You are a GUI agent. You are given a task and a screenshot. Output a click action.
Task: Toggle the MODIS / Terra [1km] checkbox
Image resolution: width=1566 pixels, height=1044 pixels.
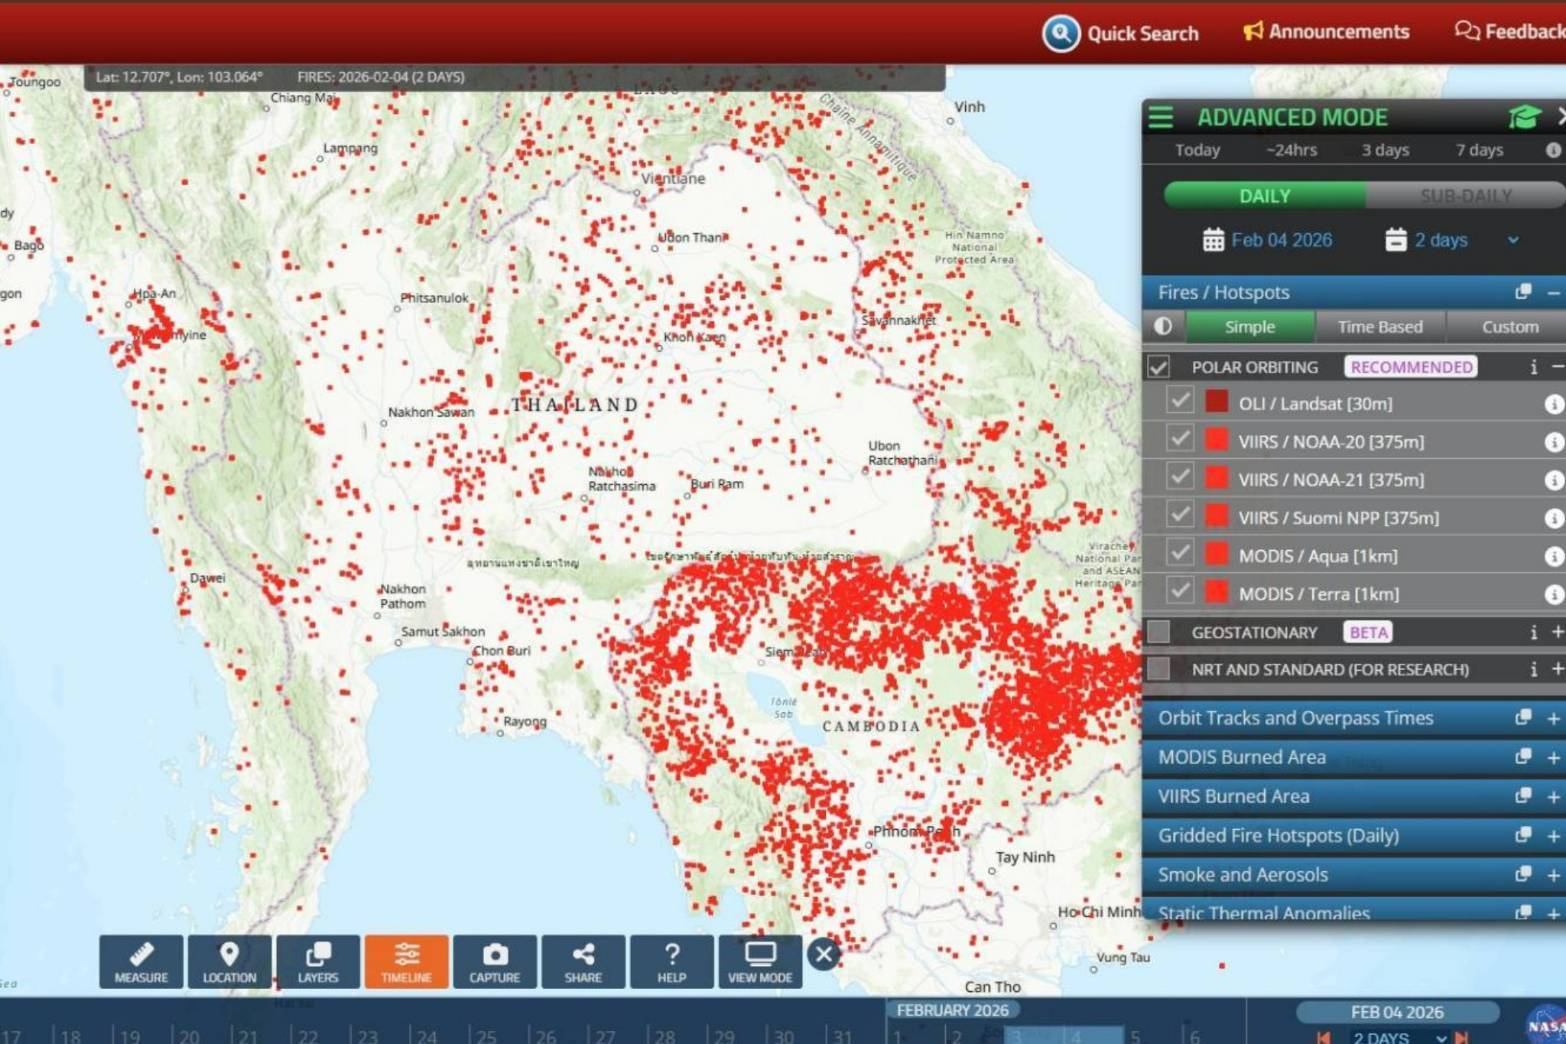[1180, 592]
